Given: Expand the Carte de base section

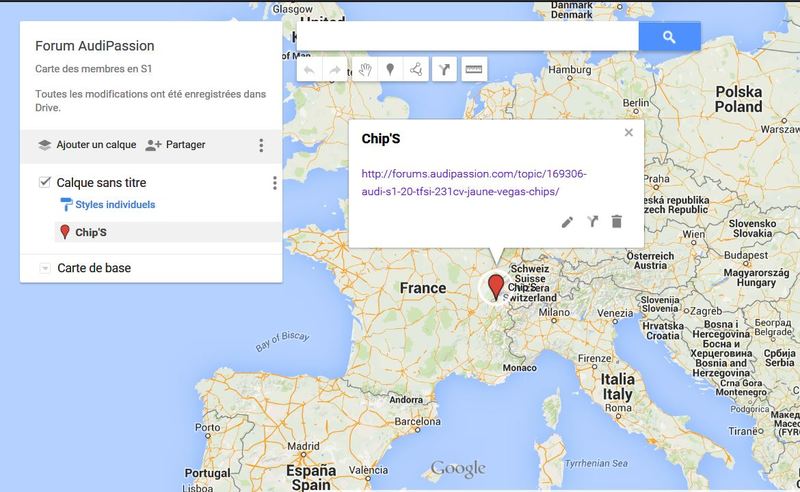Looking at the screenshot, I should [45, 269].
